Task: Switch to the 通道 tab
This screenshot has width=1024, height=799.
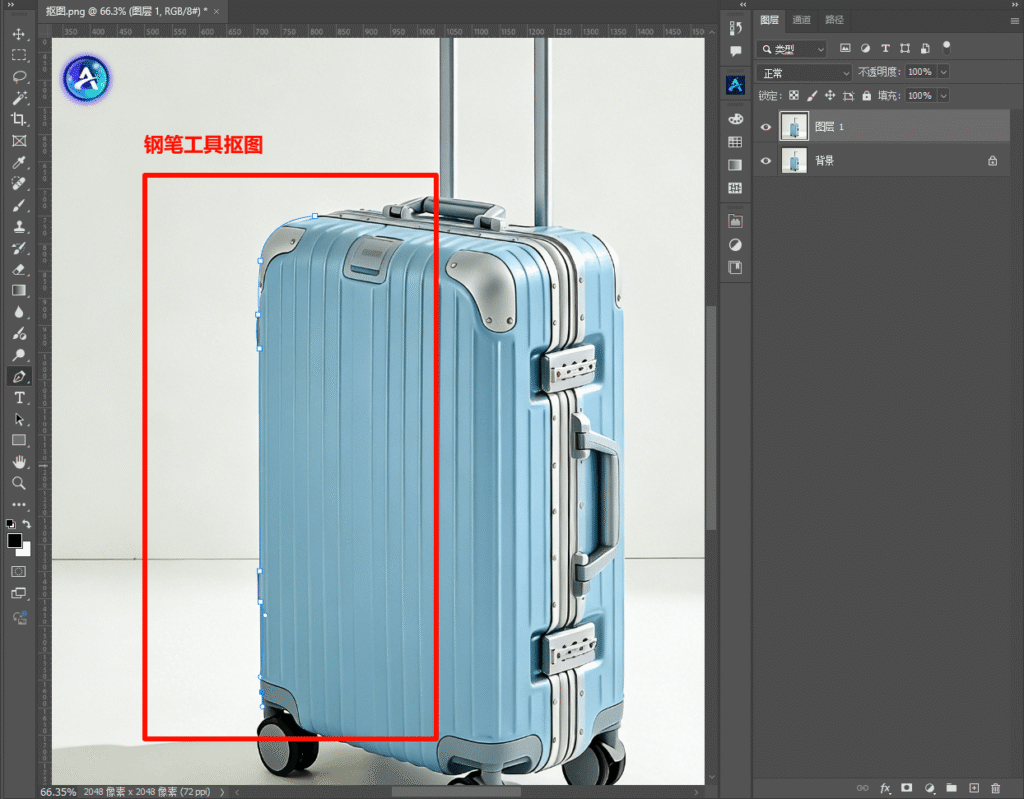Action: [801, 20]
